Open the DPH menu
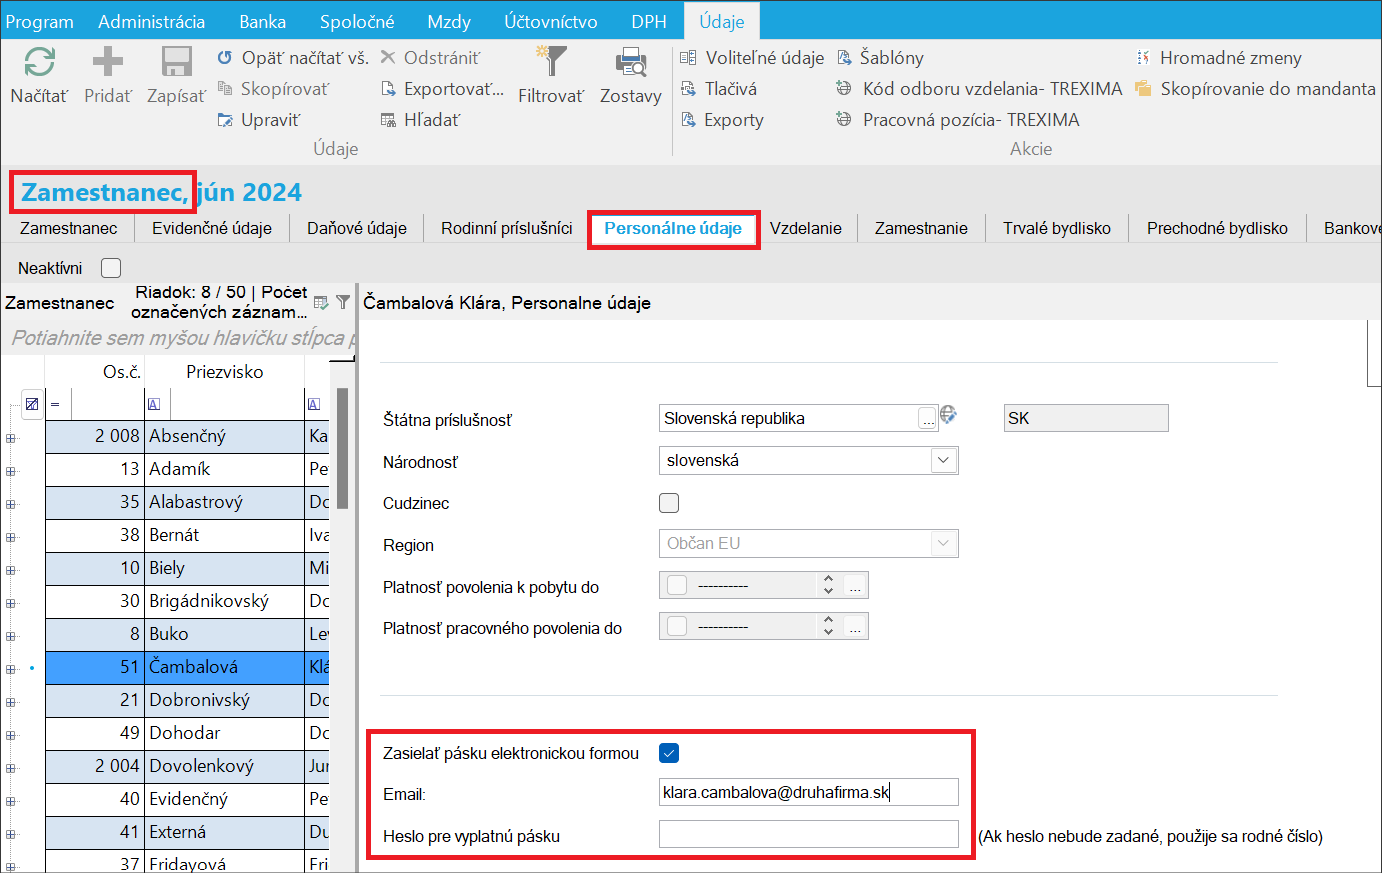 tap(649, 21)
